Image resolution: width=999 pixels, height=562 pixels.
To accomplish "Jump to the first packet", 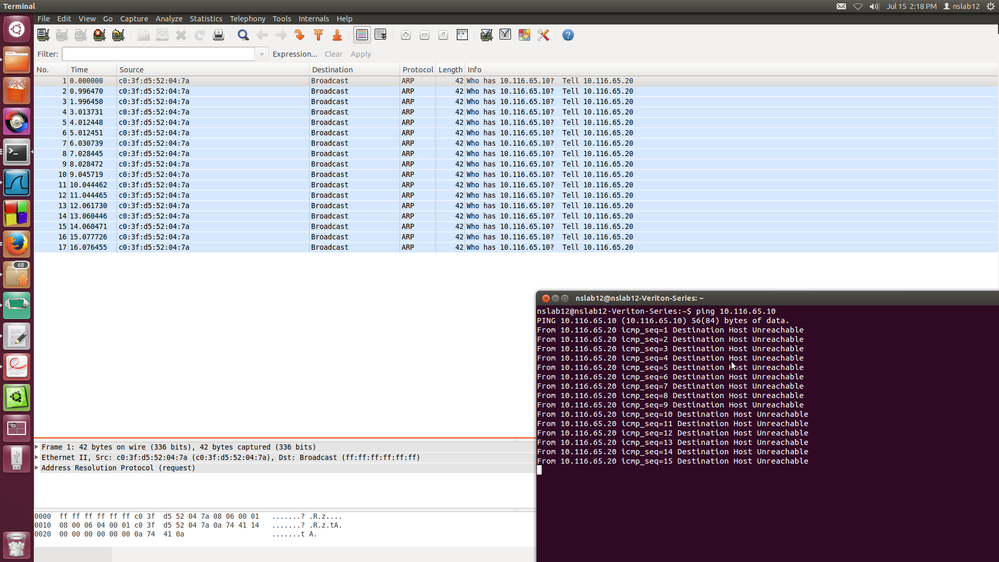I will pyautogui.click(x=318, y=35).
